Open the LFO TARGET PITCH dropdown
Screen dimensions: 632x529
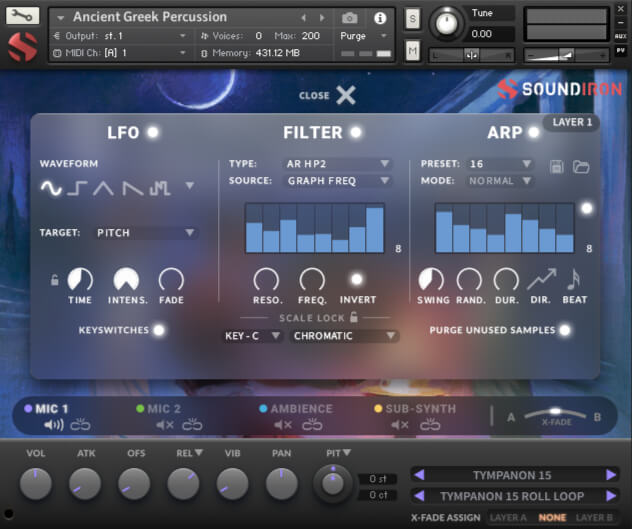(146, 233)
